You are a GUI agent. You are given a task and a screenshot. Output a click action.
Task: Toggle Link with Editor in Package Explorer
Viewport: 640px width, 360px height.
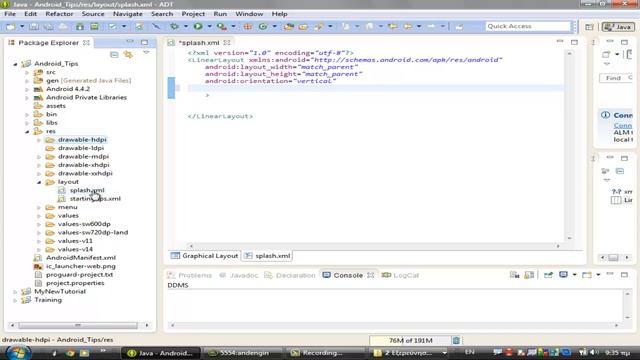pos(129,54)
